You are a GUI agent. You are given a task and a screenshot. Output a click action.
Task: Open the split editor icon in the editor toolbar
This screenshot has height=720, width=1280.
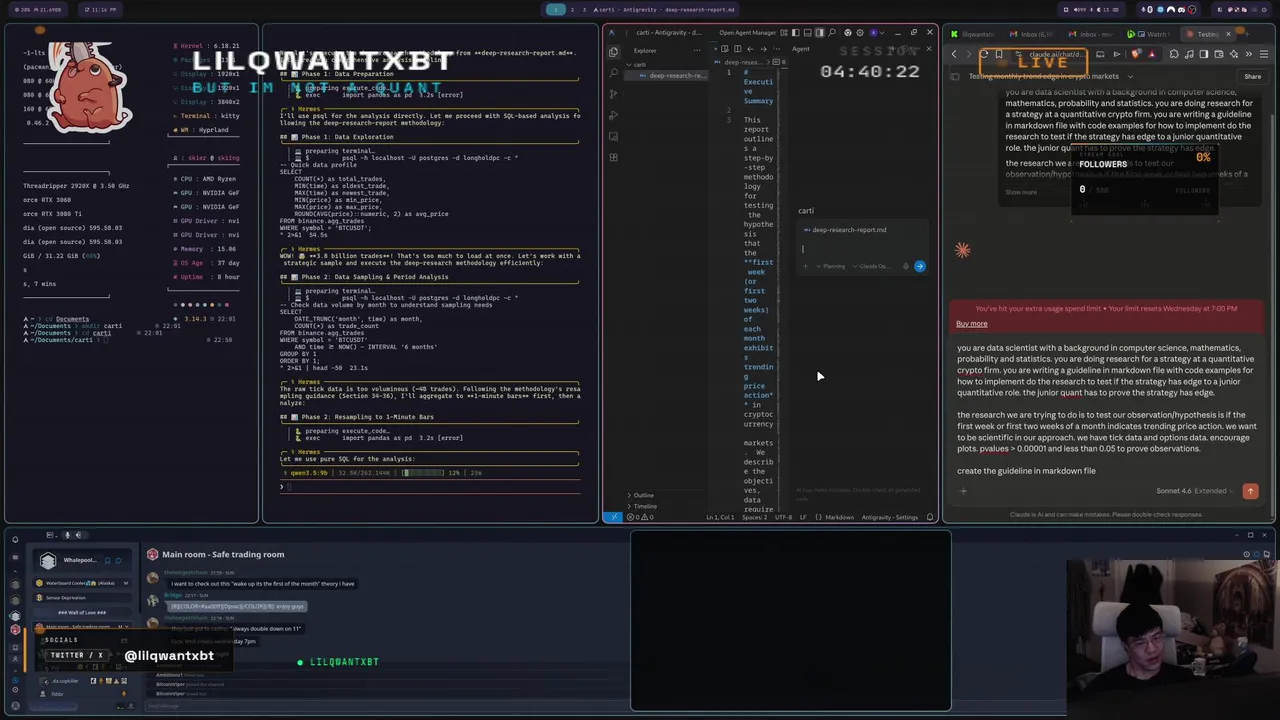(737, 49)
